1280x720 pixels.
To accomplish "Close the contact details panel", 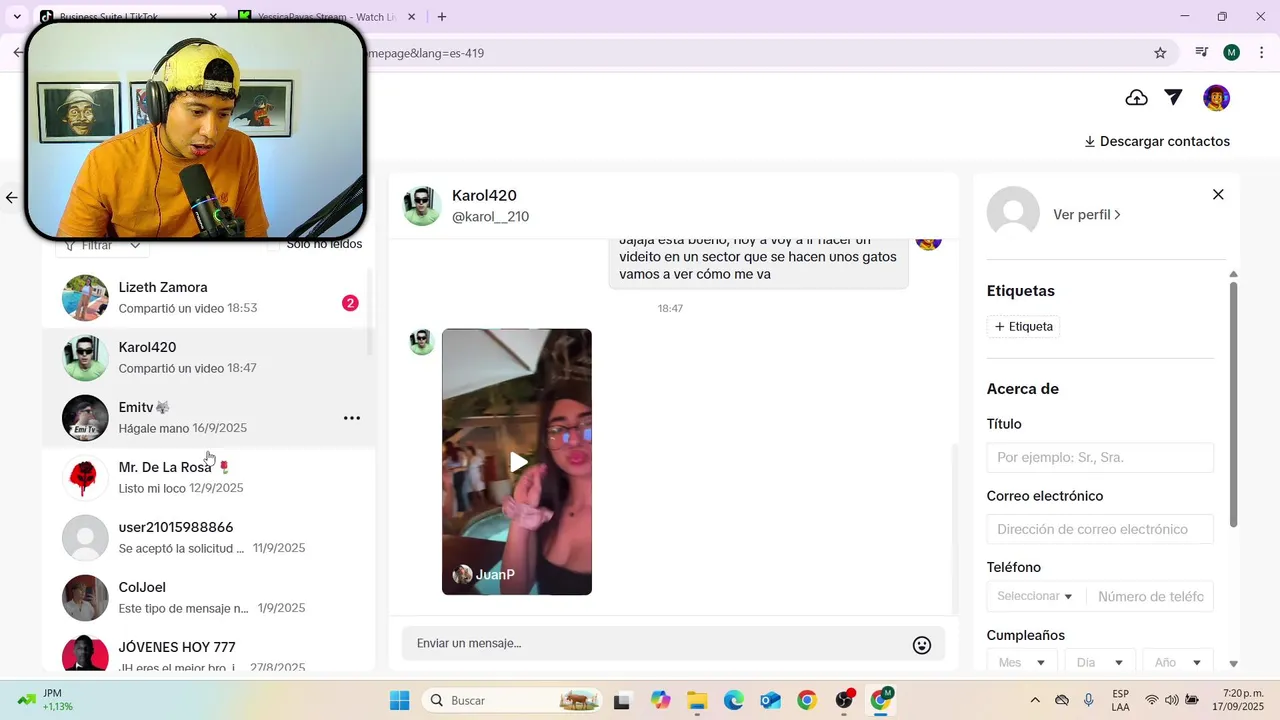I will [x=1218, y=195].
